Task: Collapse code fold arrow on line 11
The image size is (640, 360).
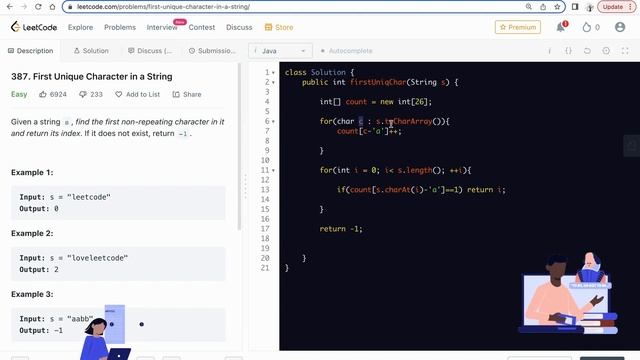Action: pyautogui.click(x=273, y=171)
